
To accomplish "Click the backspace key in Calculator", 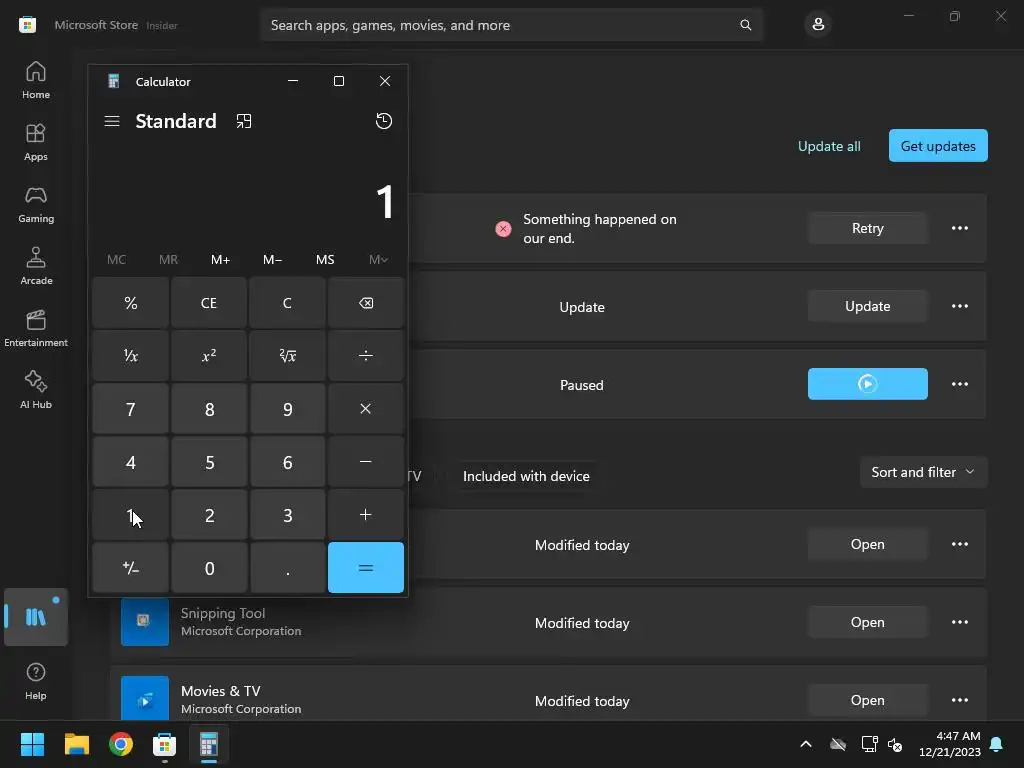I will click(x=366, y=303).
